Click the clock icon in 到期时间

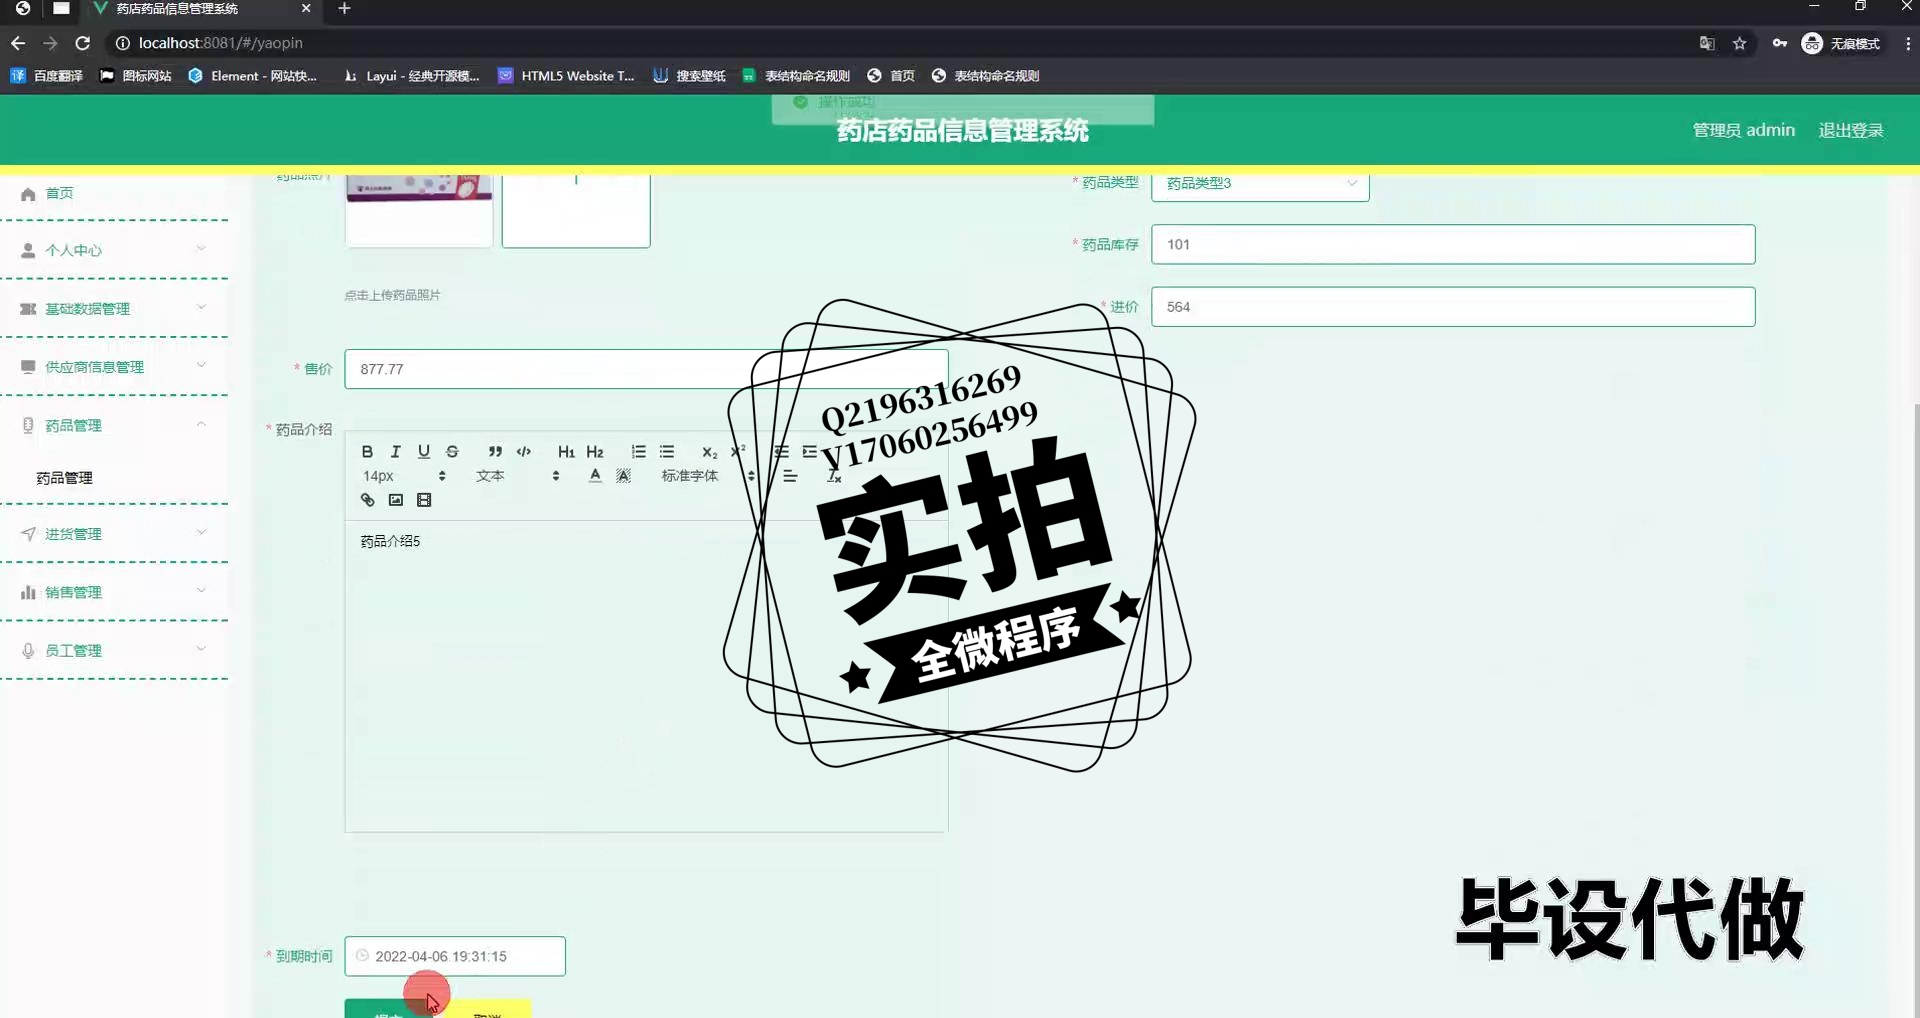(x=362, y=956)
